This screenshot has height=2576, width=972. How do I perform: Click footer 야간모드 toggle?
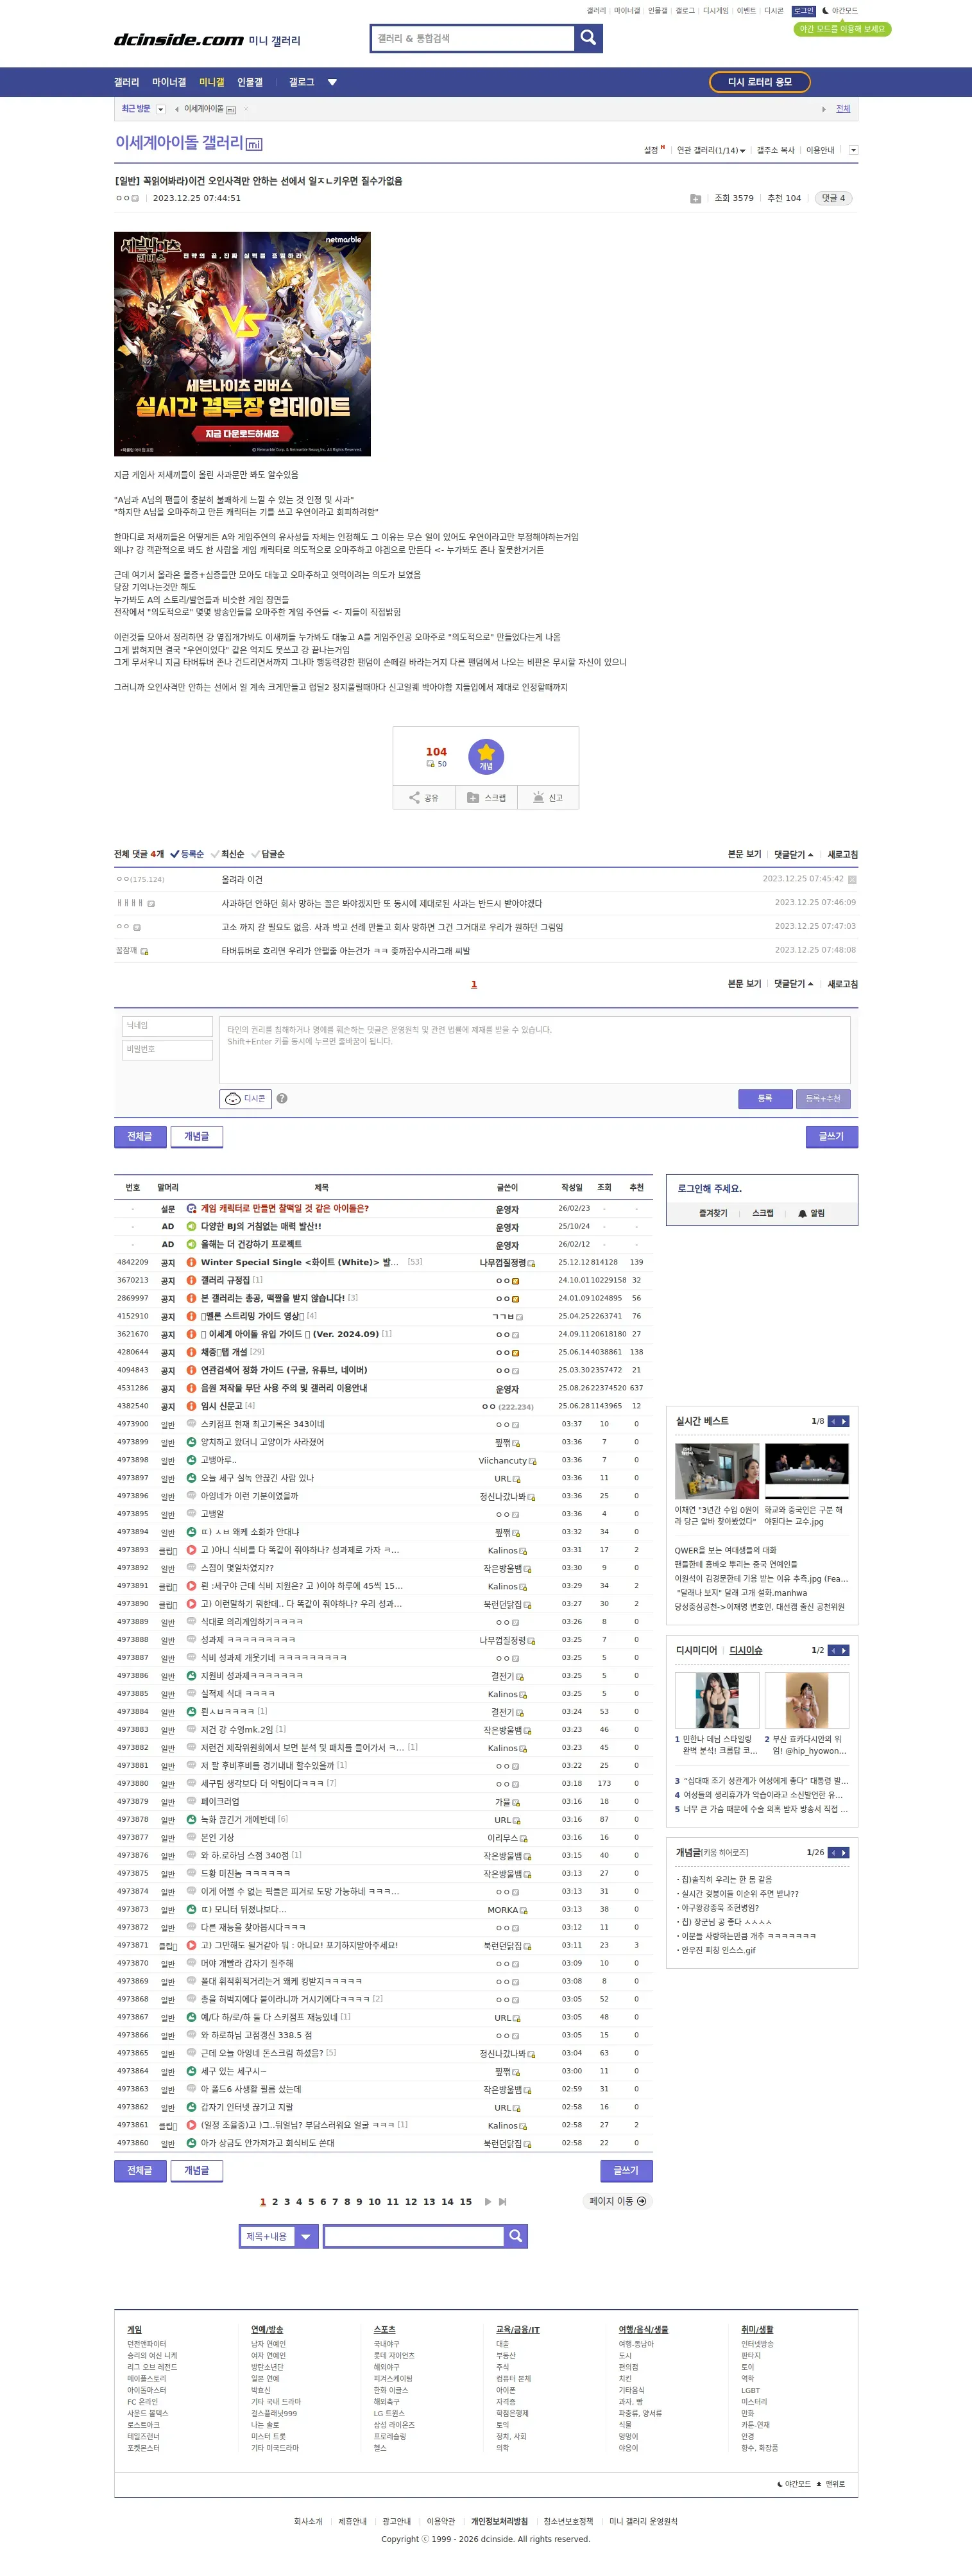794,2484
